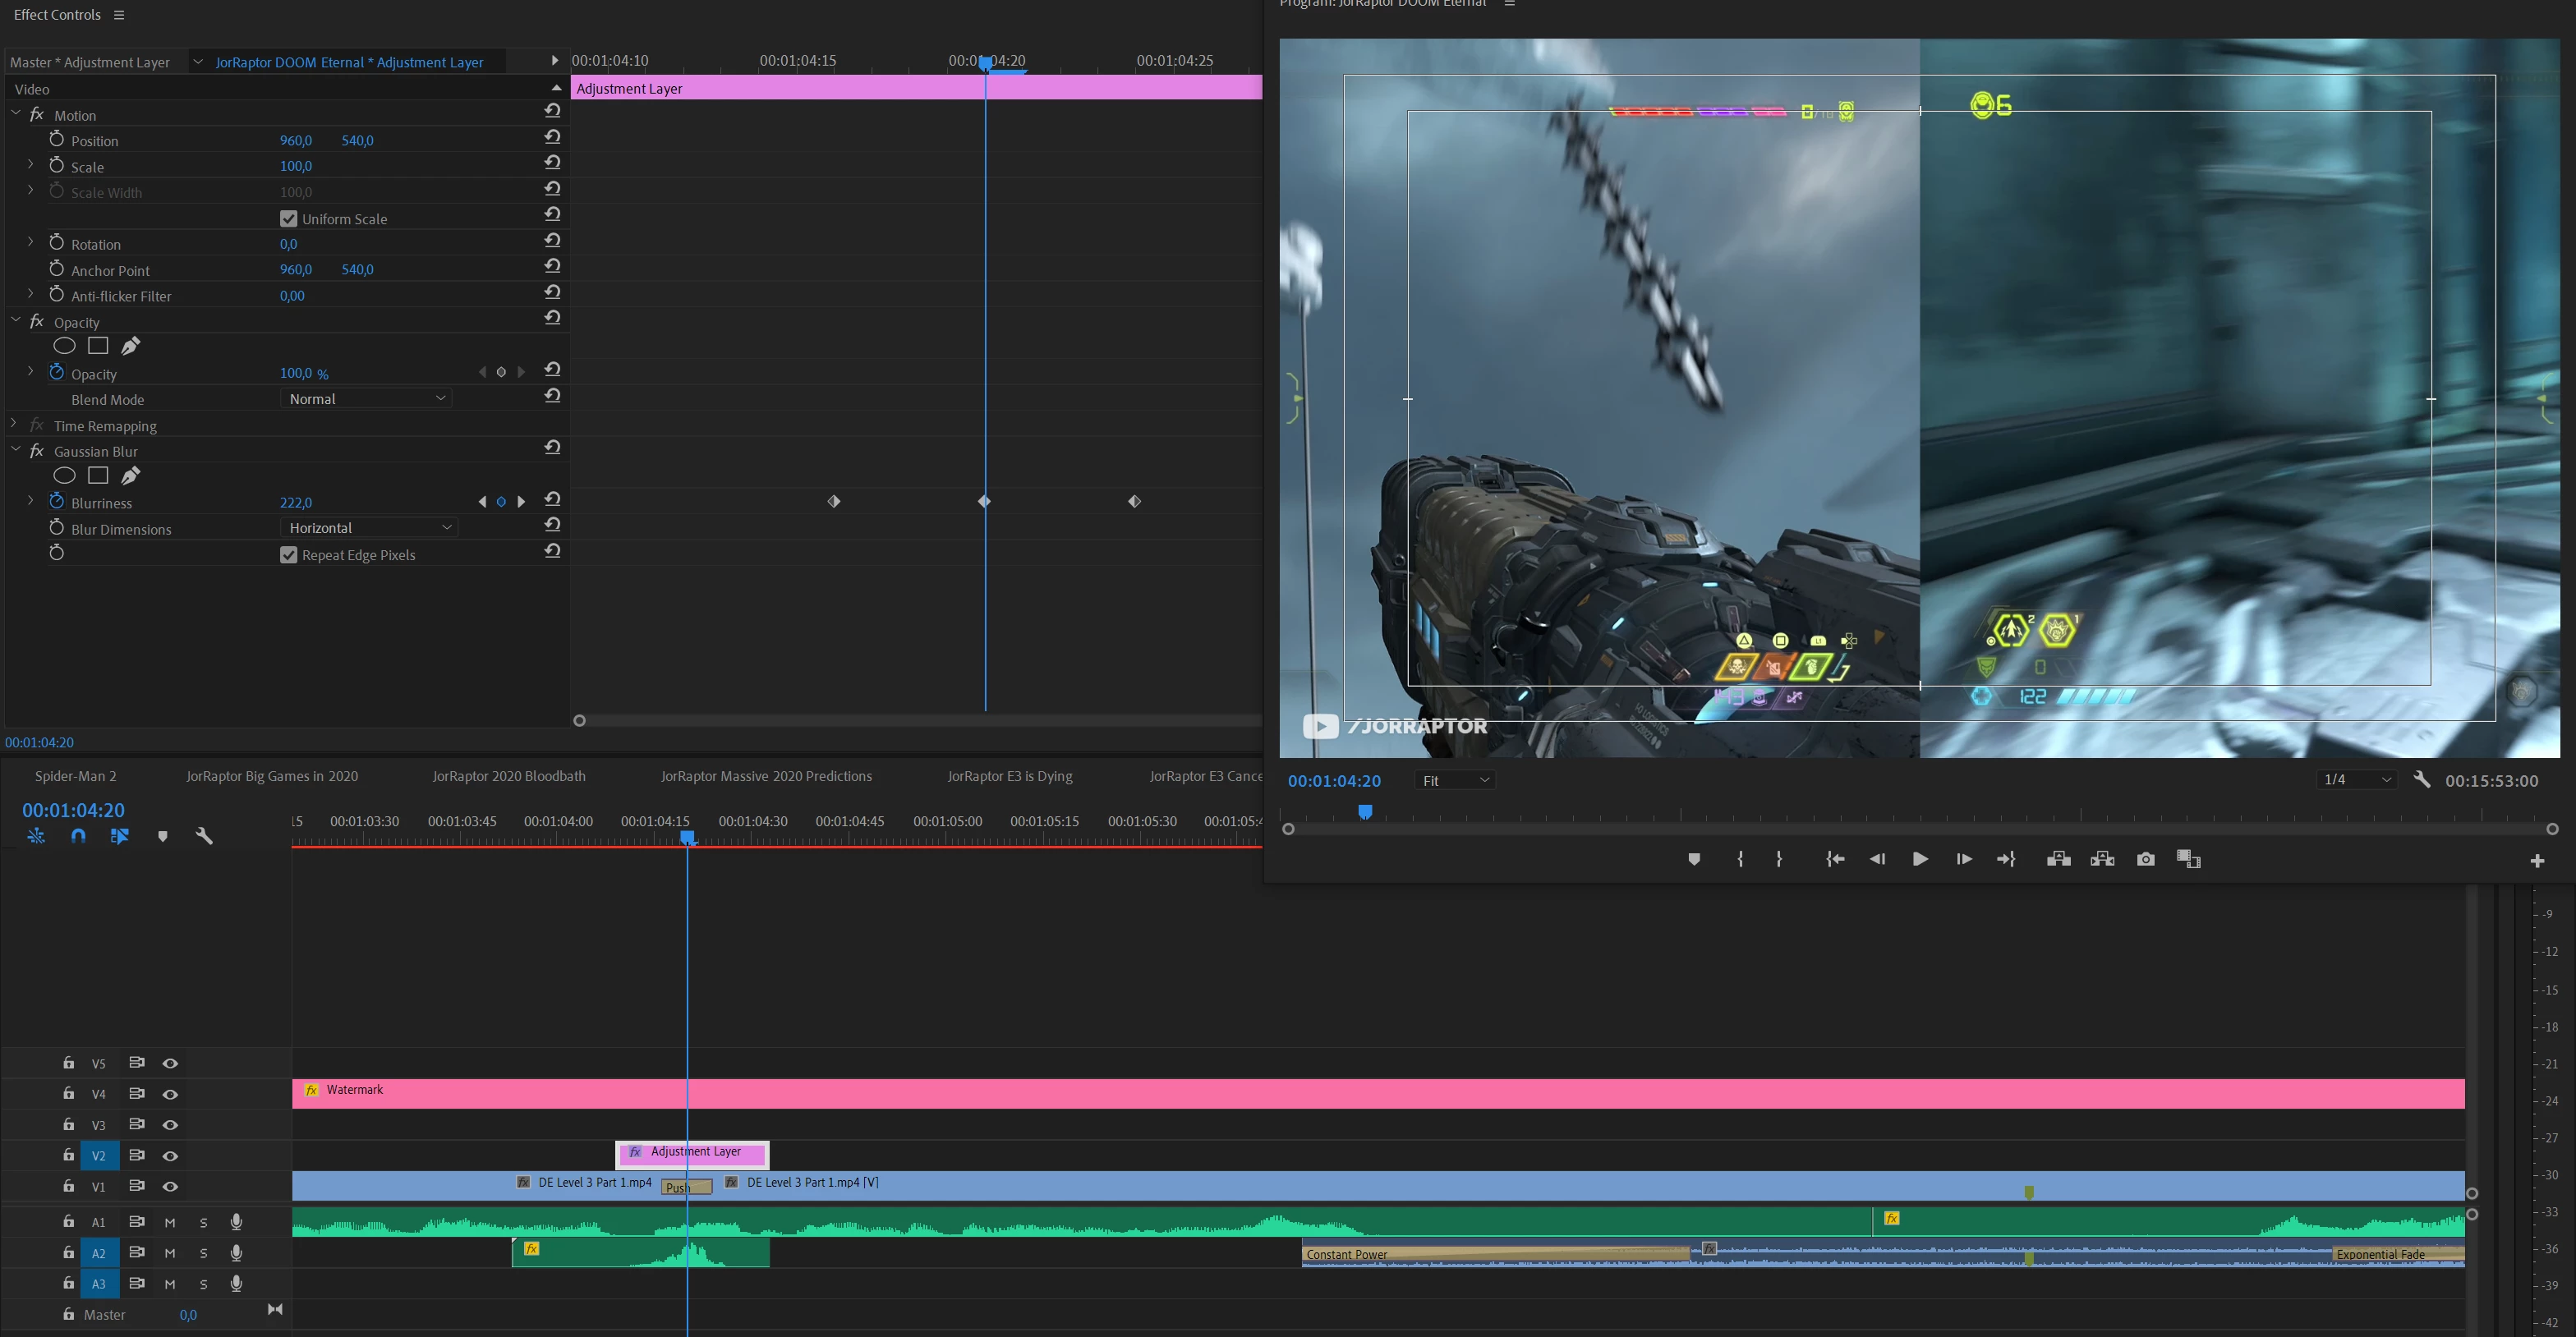2576x1337 pixels.
Task: Open the Blur Dimensions dropdown
Action: tap(368, 528)
